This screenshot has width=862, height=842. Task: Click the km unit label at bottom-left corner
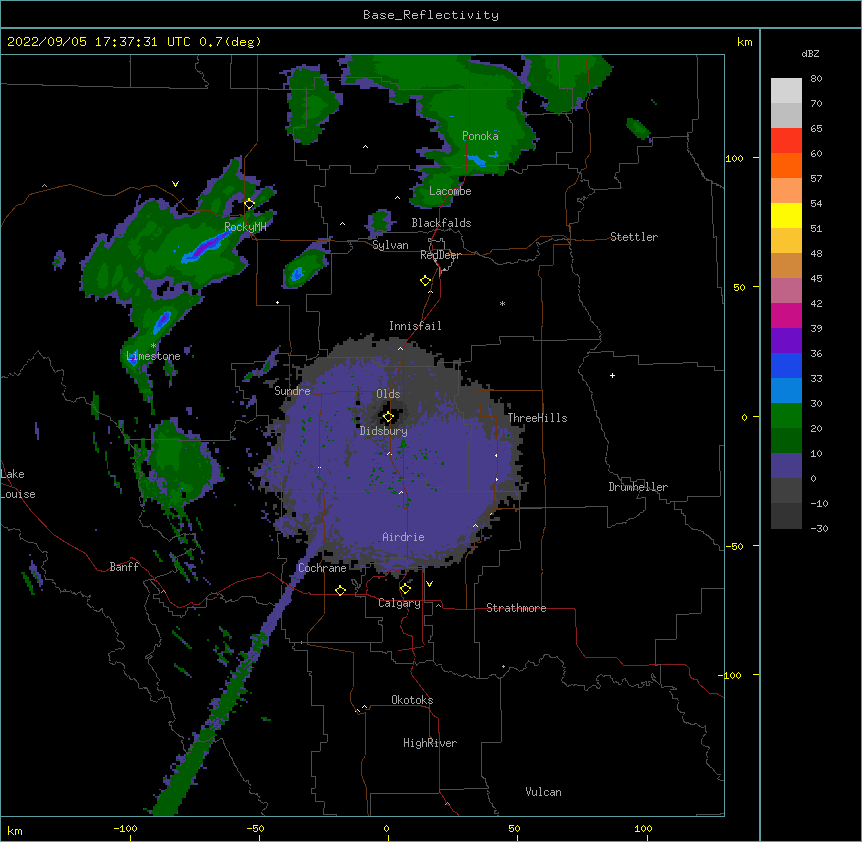point(15,830)
